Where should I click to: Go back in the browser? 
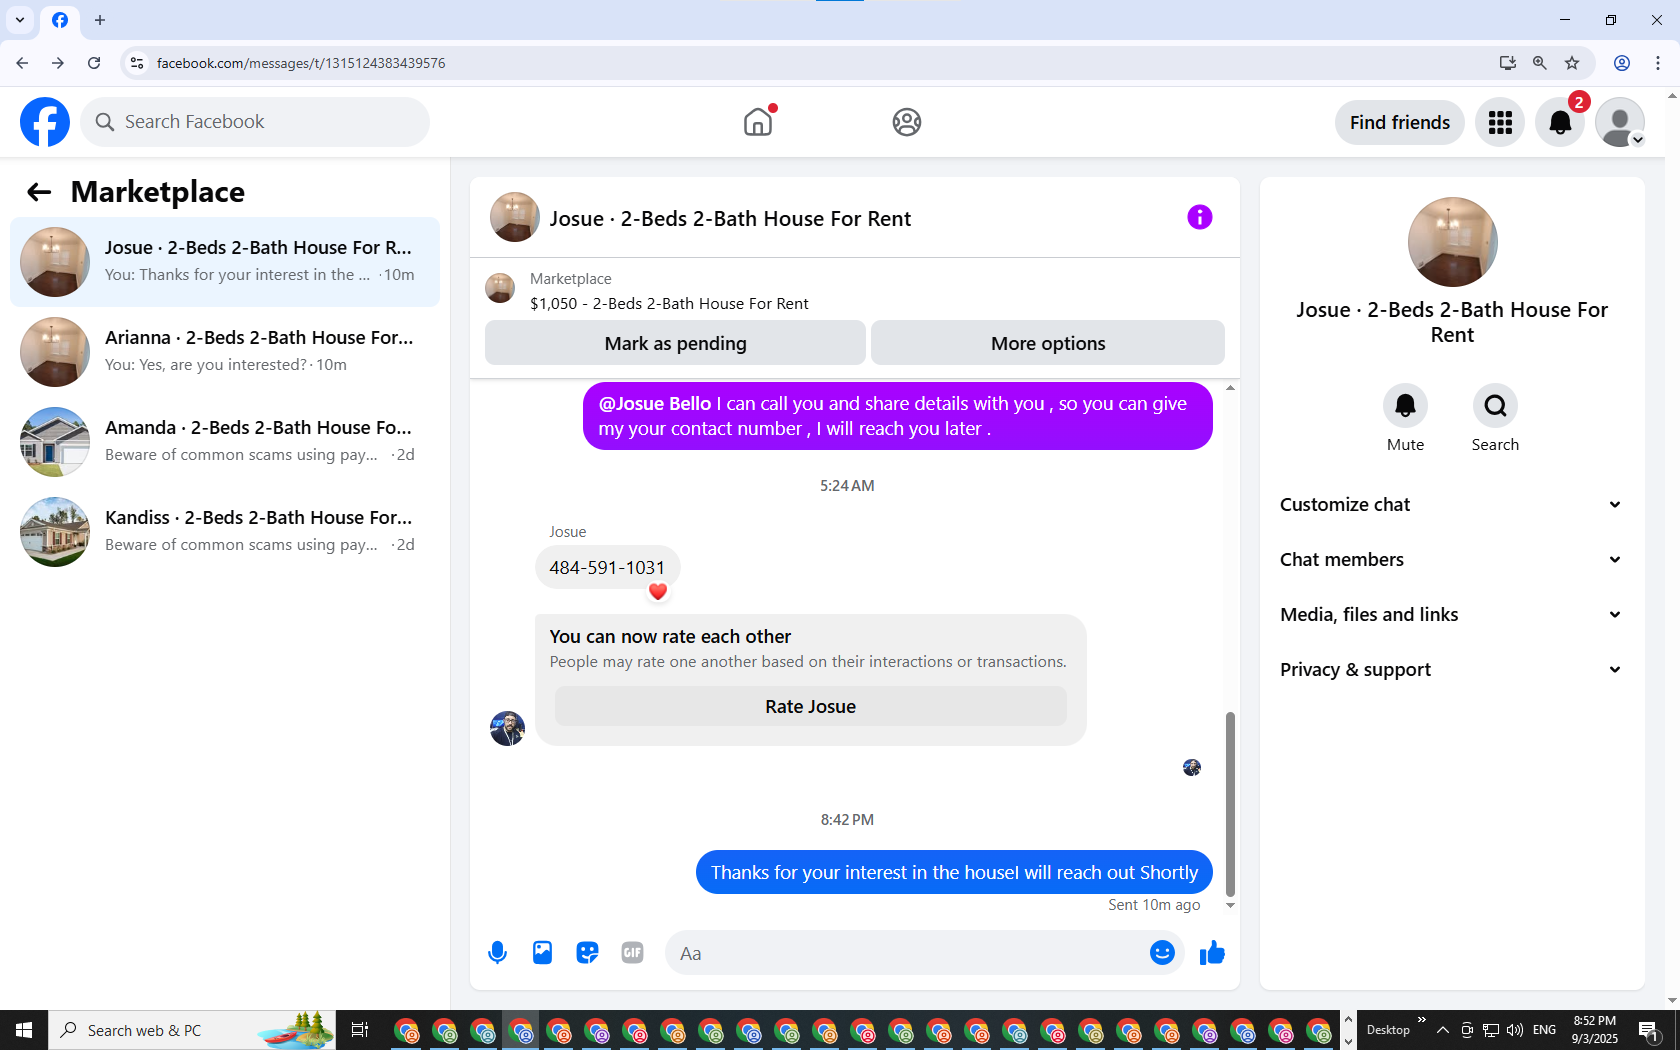pyautogui.click(x=22, y=63)
